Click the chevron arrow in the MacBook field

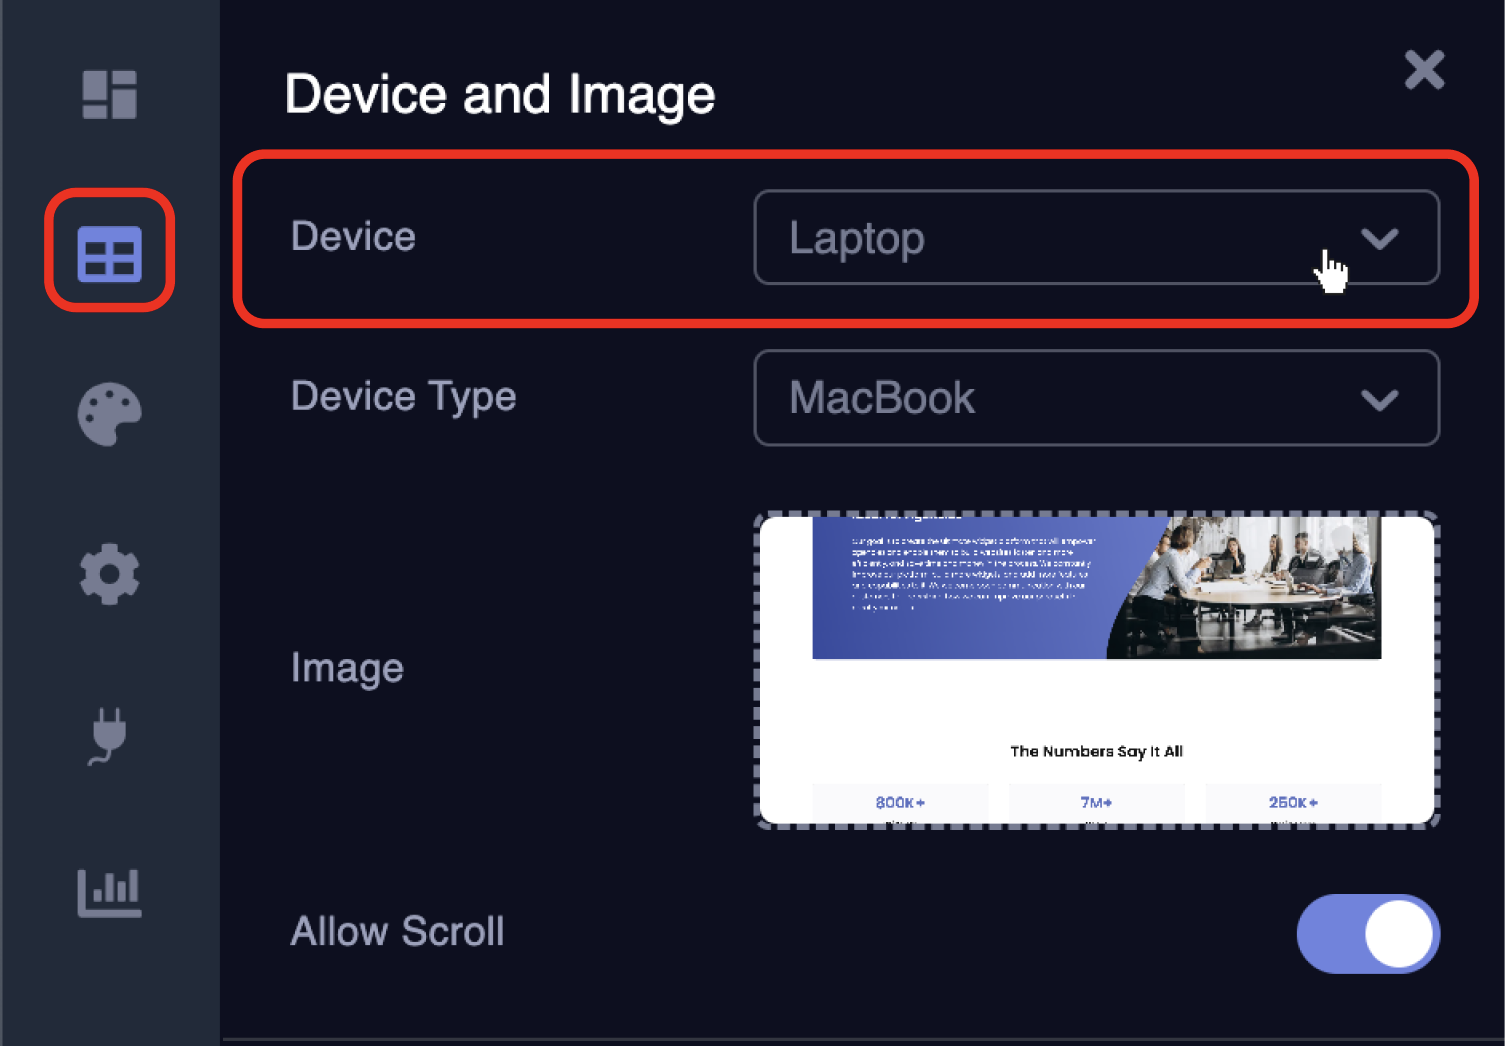point(1379,400)
